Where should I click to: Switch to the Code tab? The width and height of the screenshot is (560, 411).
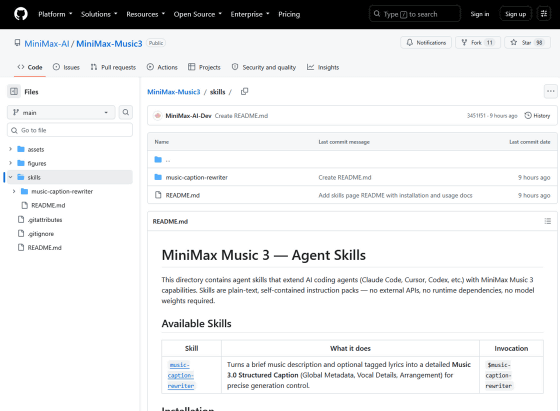coord(30,67)
